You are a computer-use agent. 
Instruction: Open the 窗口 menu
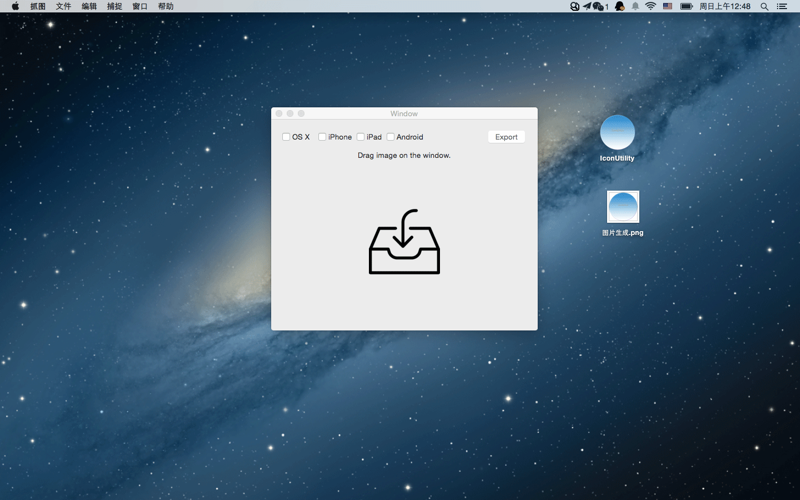coord(140,6)
